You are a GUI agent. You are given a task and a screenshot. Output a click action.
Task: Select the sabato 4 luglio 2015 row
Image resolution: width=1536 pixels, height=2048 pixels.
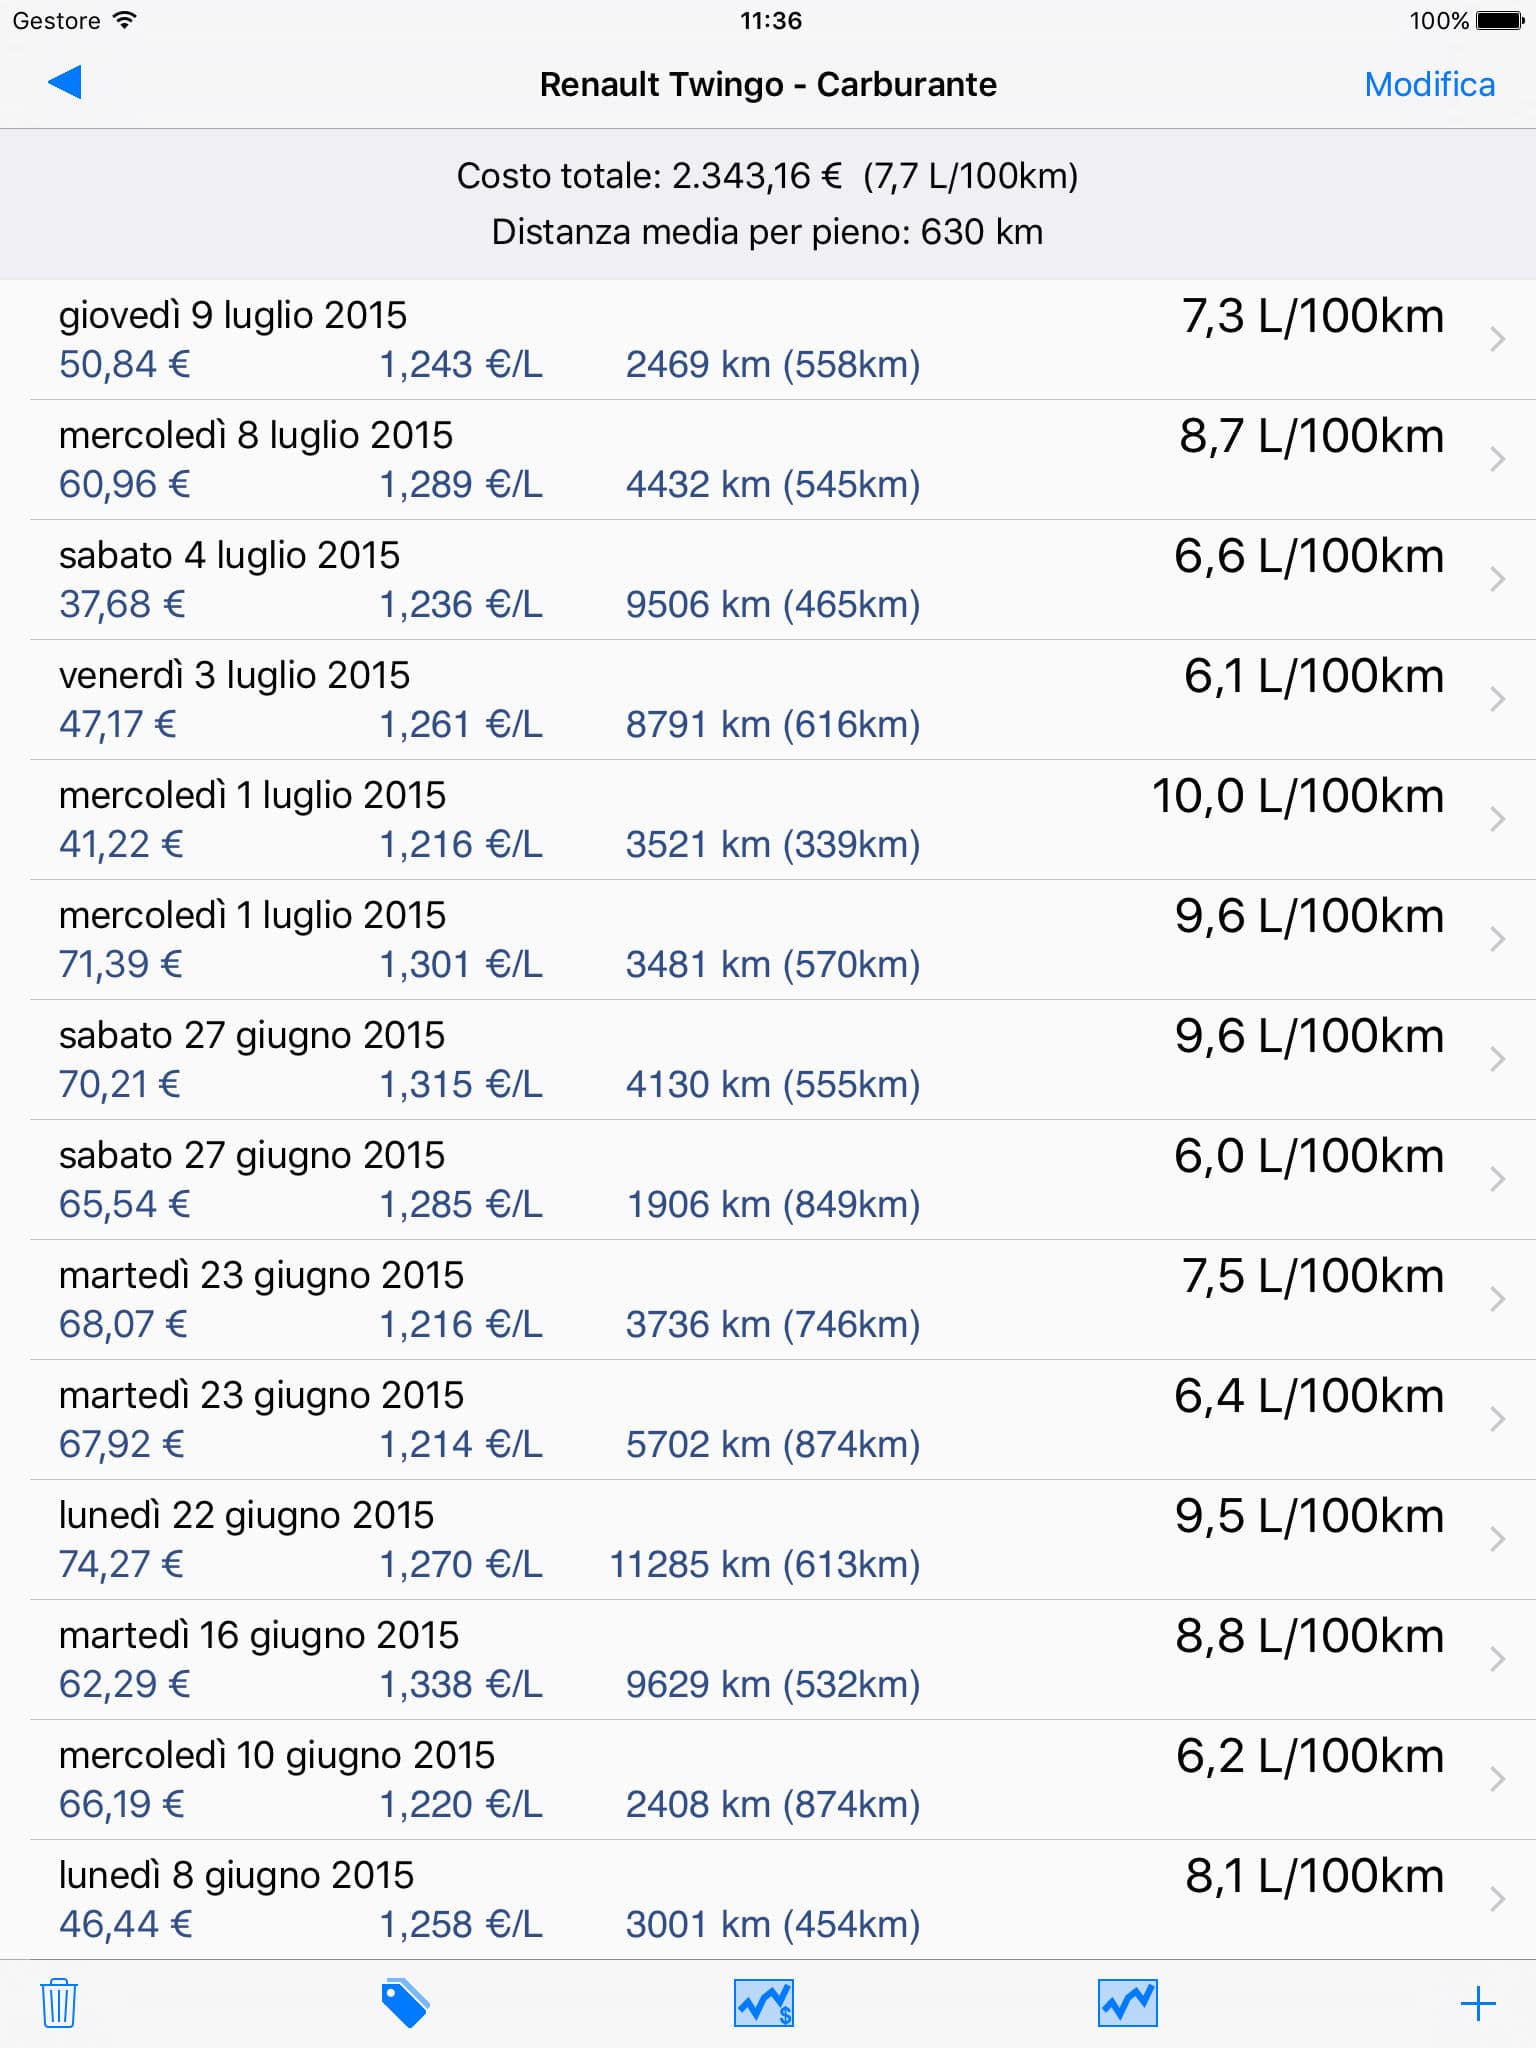(768, 580)
